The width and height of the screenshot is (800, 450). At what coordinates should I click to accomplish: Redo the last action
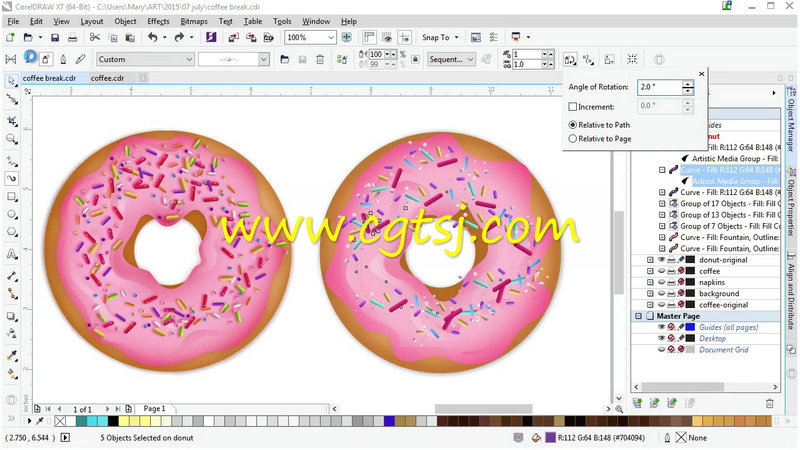click(179, 37)
